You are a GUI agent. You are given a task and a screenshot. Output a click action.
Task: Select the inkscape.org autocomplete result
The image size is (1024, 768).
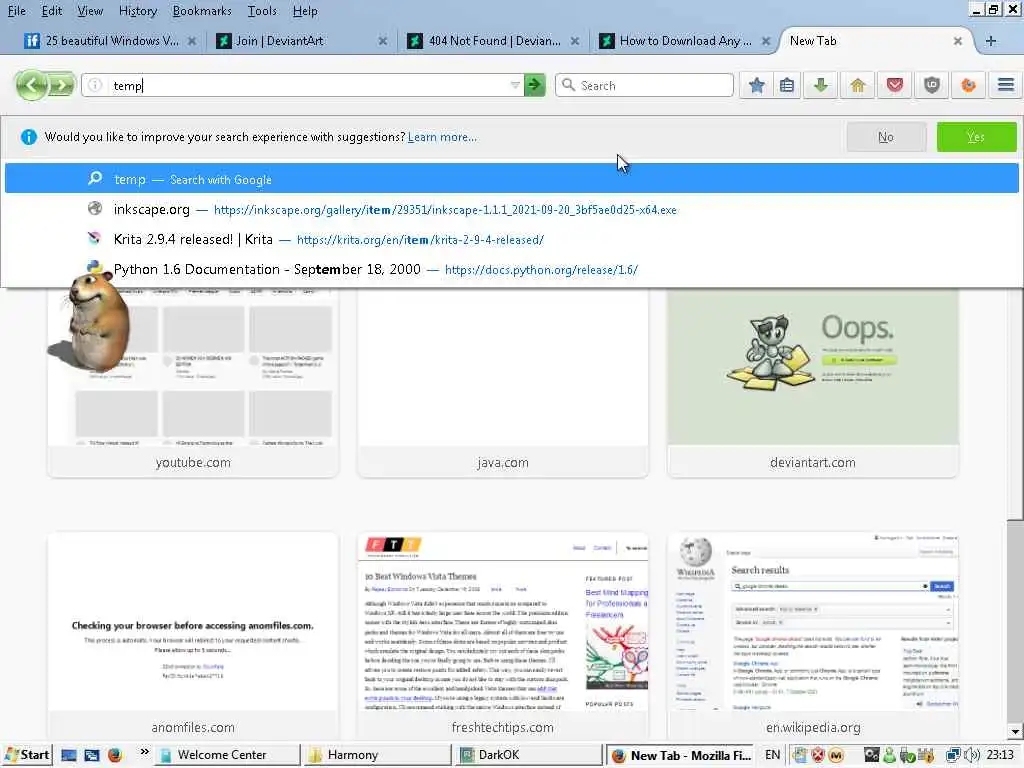click(511, 209)
